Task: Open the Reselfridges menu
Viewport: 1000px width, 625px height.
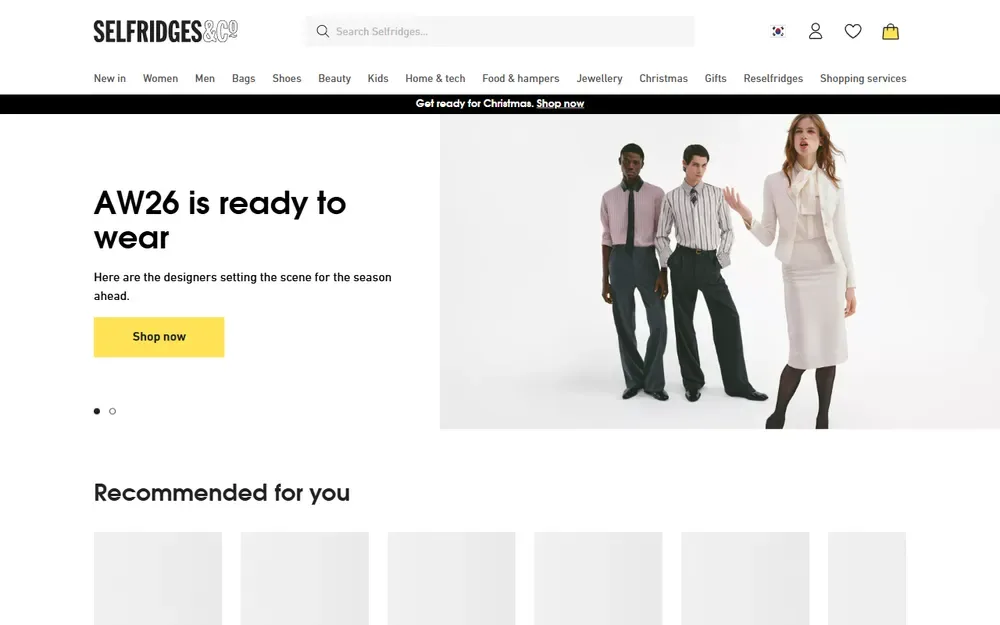Action: point(773,78)
